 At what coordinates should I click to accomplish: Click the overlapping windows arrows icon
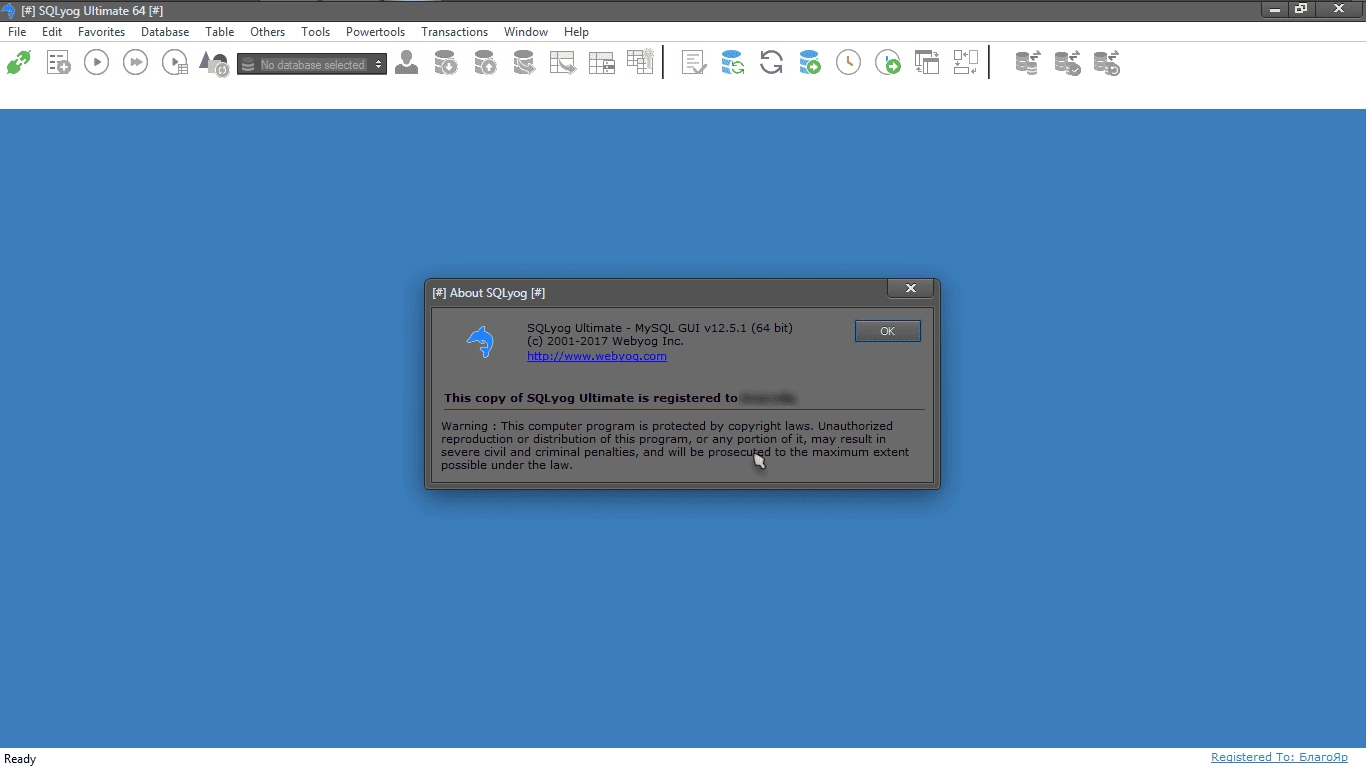point(927,63)
